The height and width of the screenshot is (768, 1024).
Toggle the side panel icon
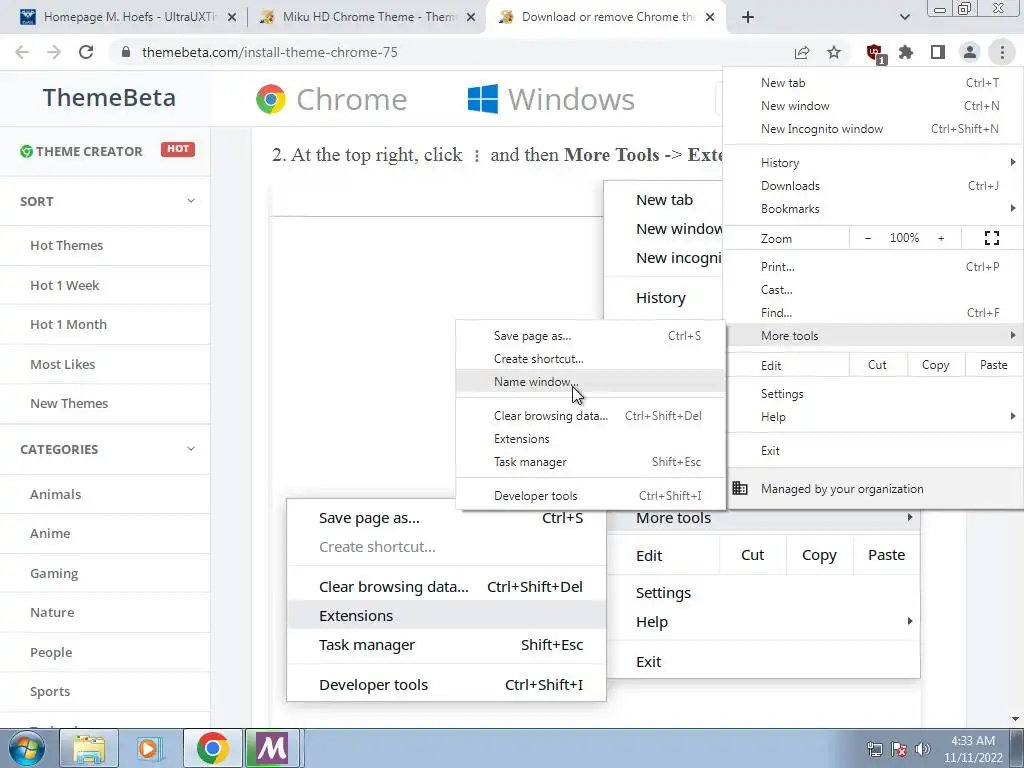(938, 52)
